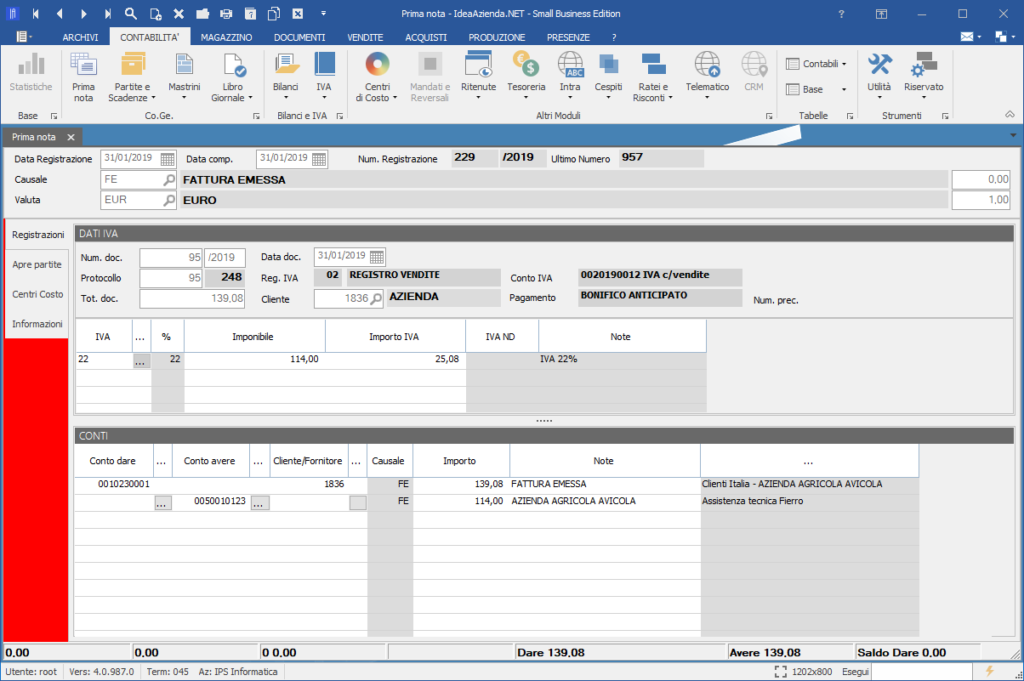Open the Co.Ge. group dialog launcher

256,116
